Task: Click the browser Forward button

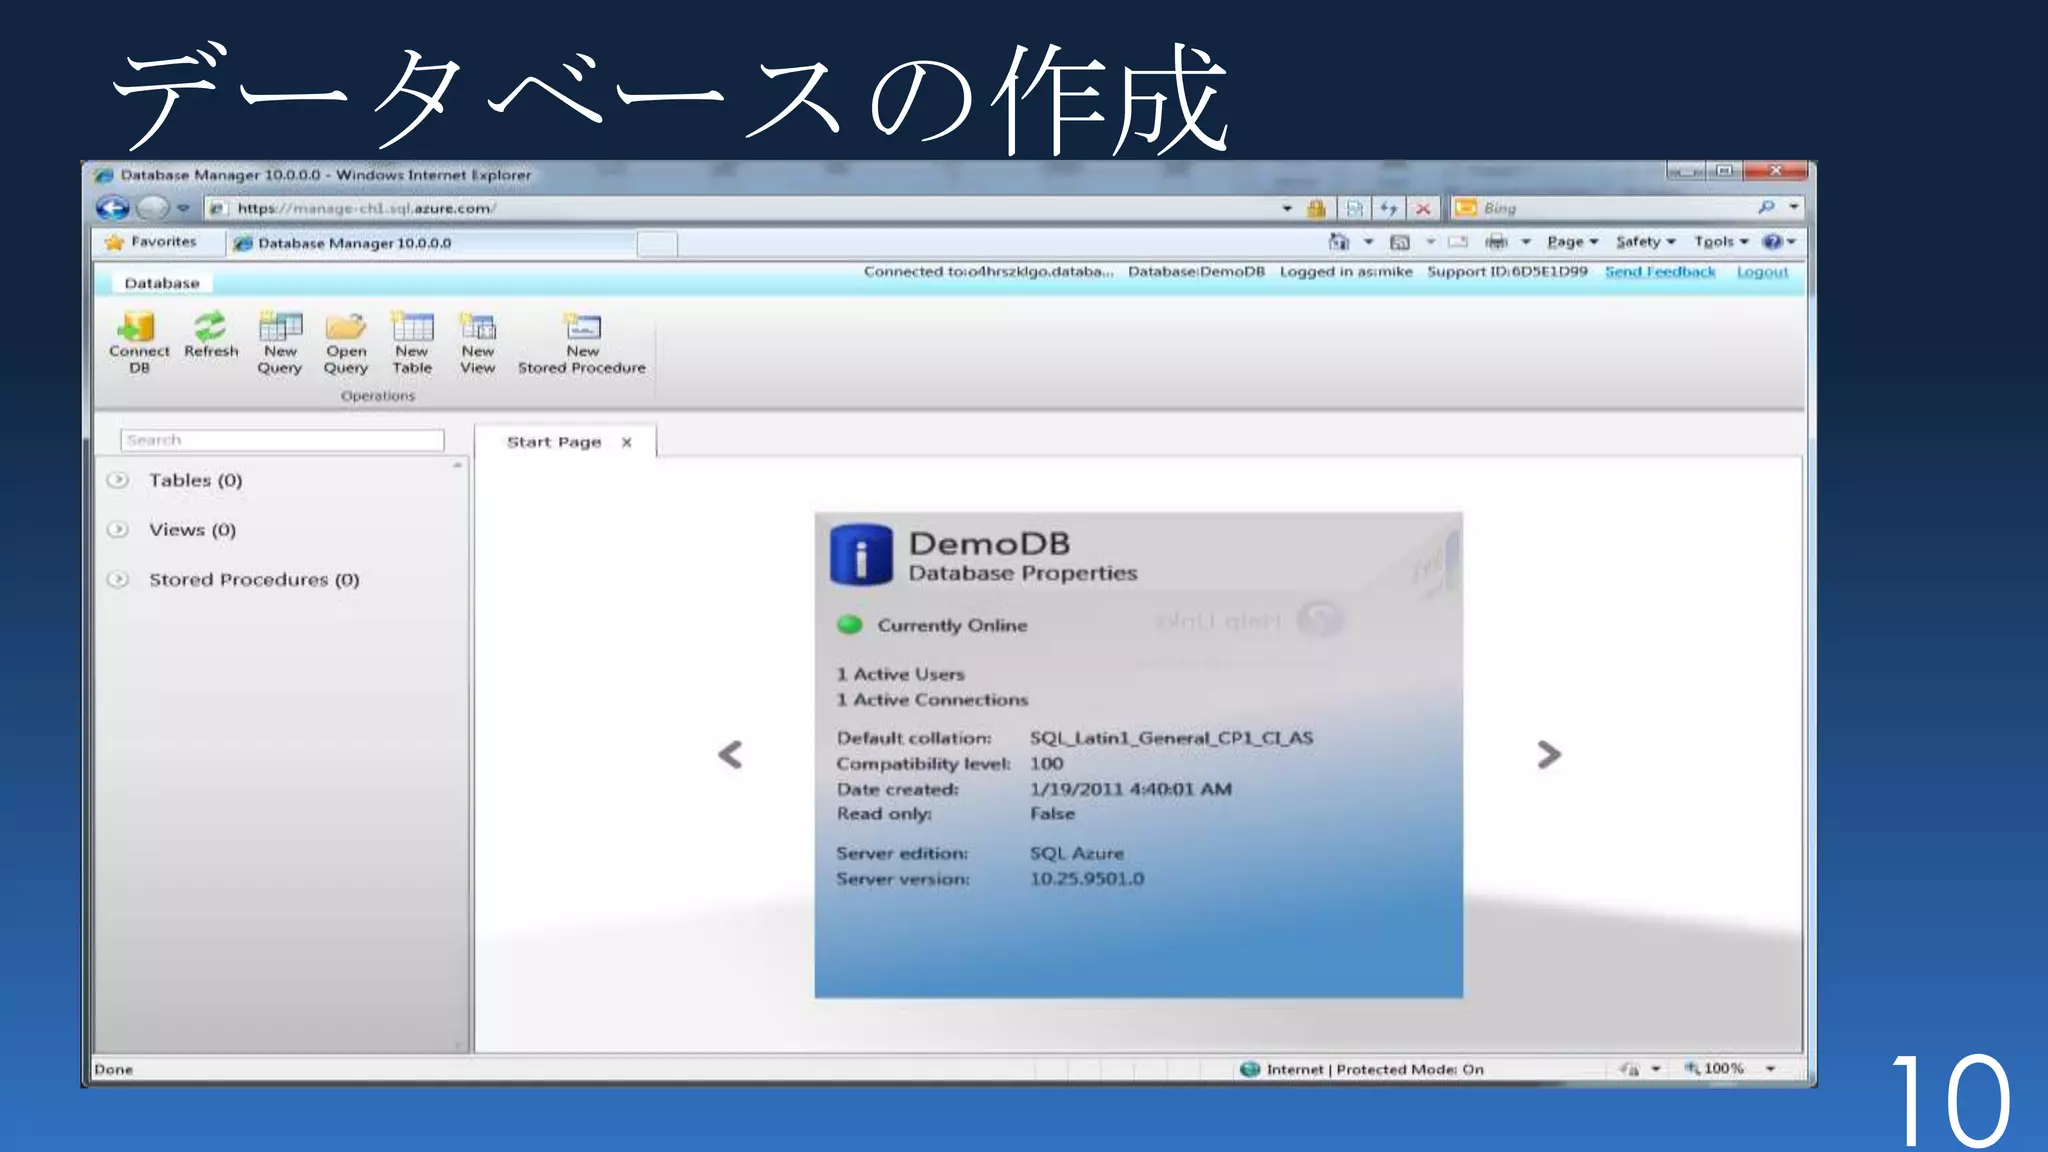Action: click(153, 208)
